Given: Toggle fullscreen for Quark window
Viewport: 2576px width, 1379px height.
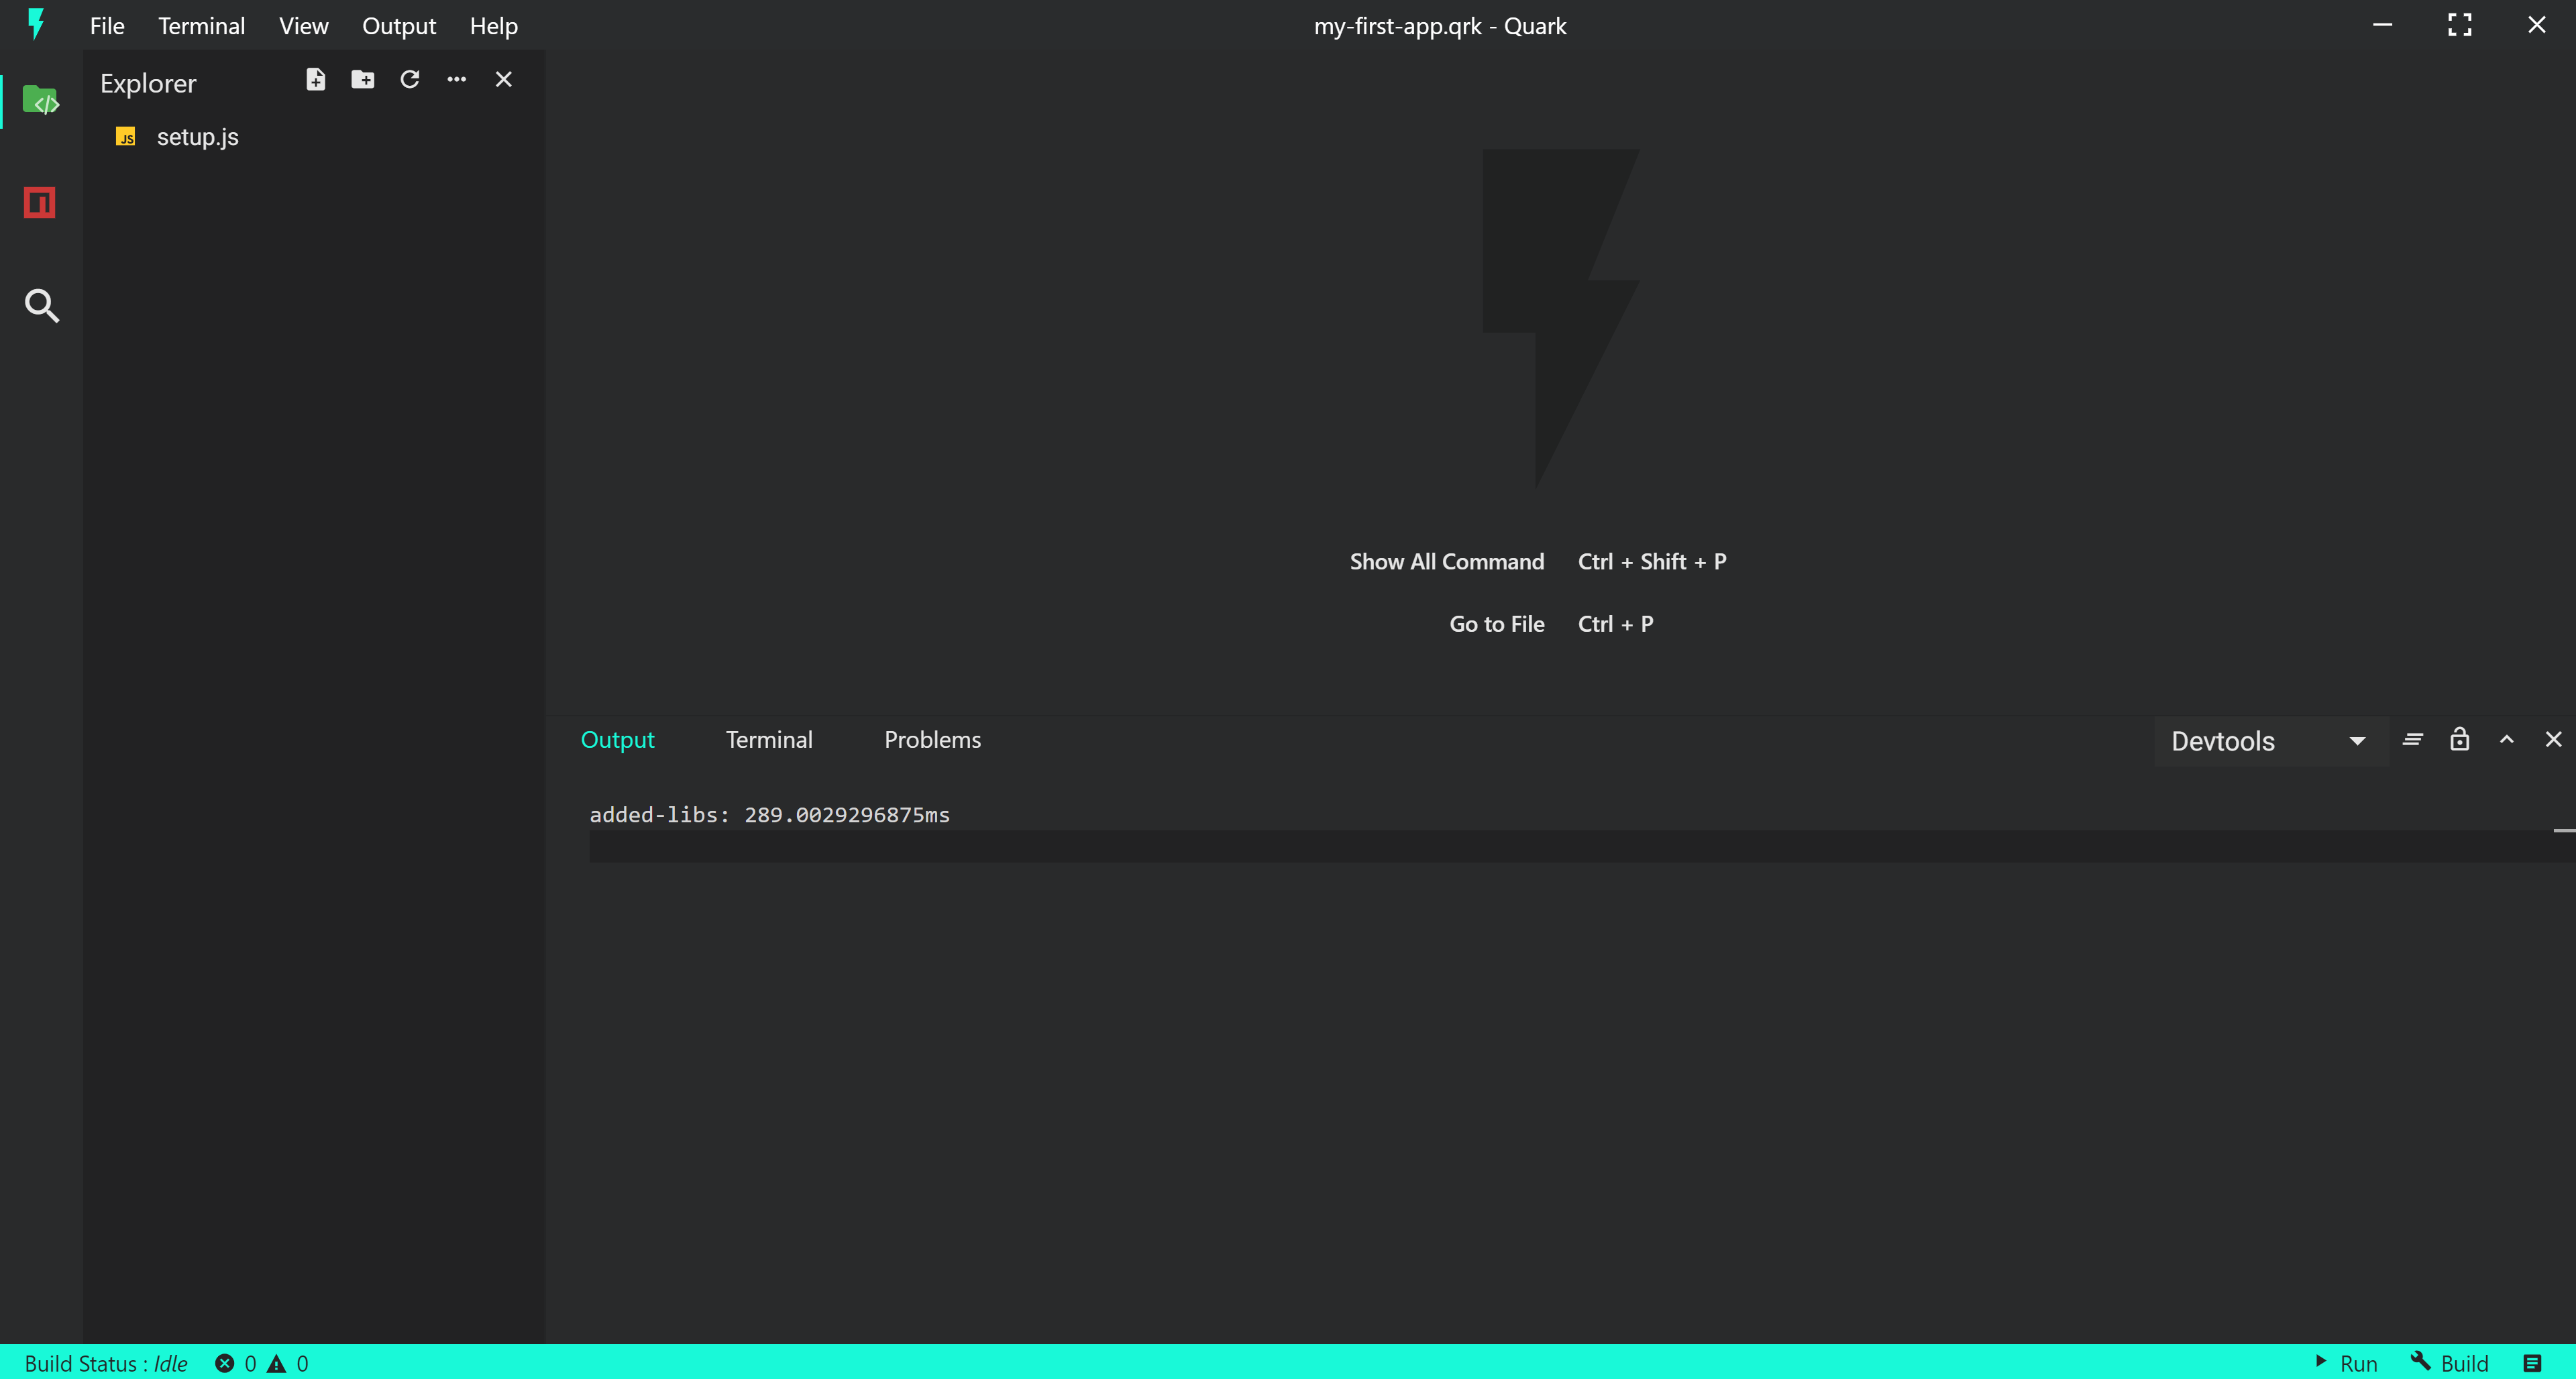Looking at the screenshot, I should [x=2460, y=25].
